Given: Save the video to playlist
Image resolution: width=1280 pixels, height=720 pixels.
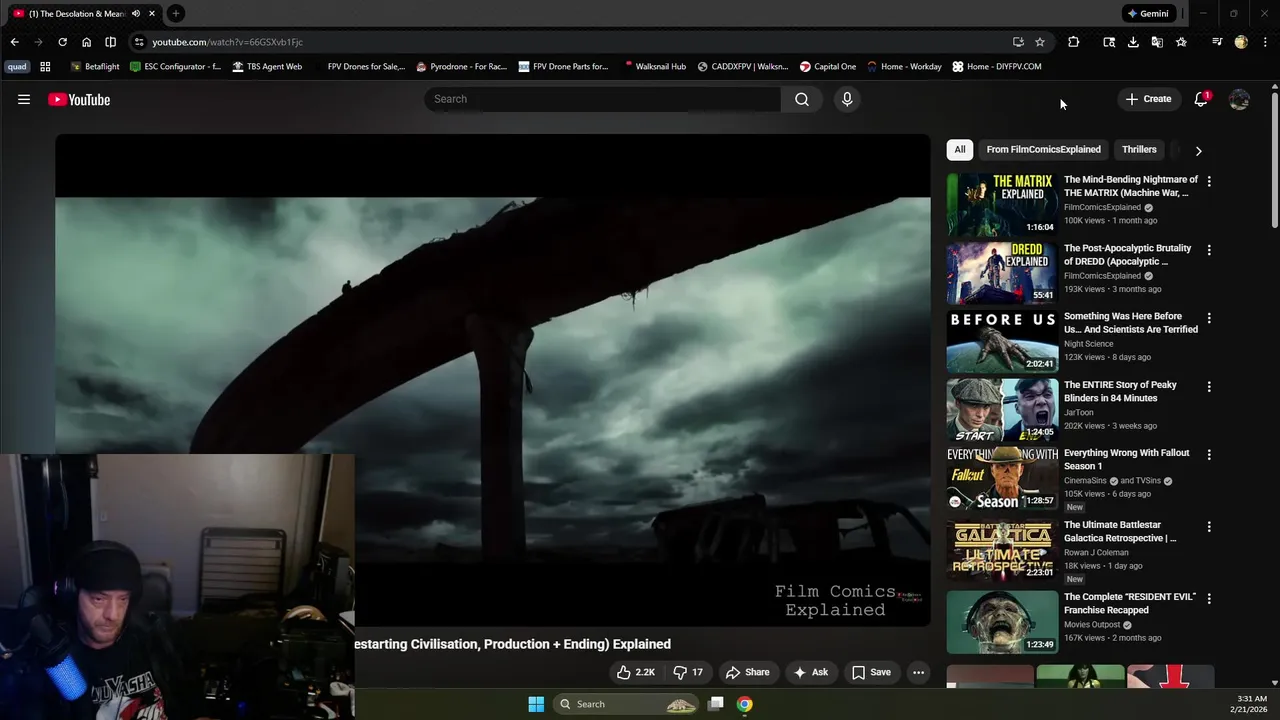Looking at the screenshot, I should [871, 672].
